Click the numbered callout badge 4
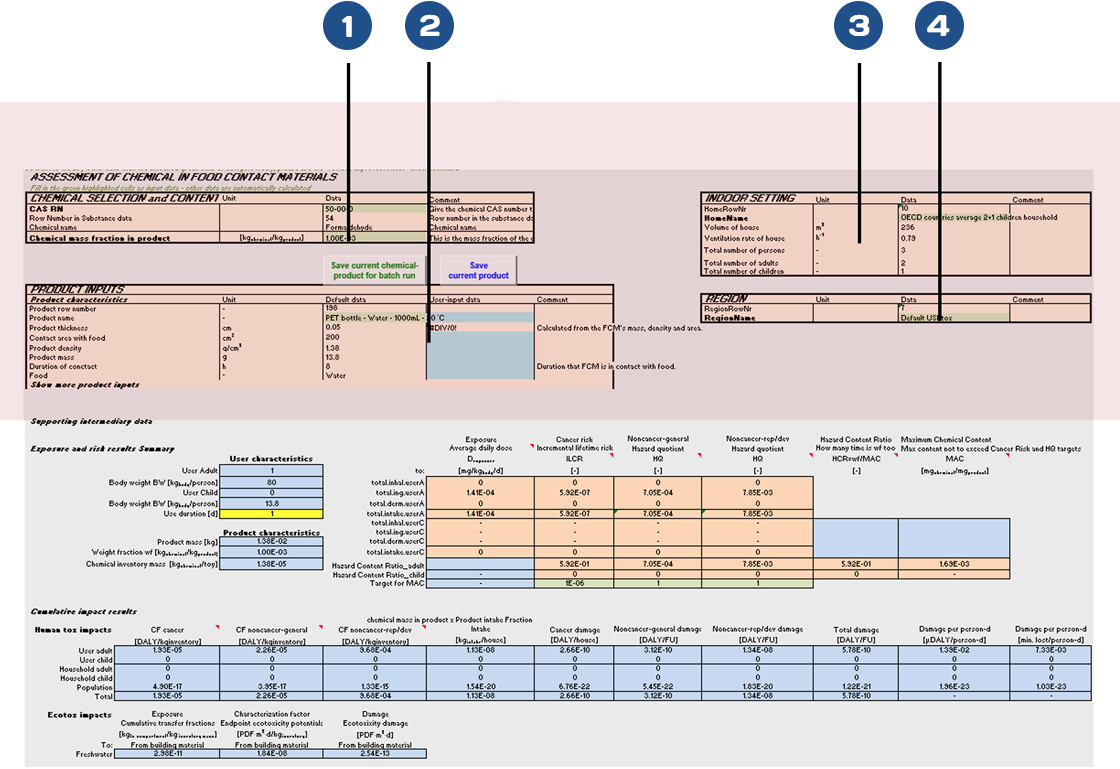 click(939, 27)
